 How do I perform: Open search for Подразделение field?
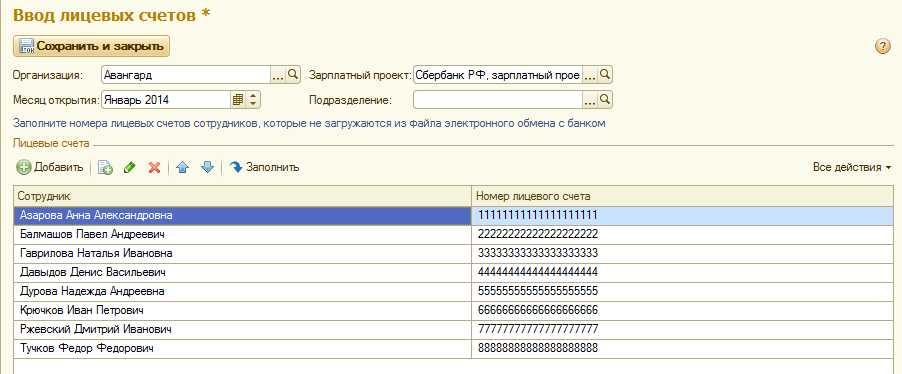[x=605, y=100]
